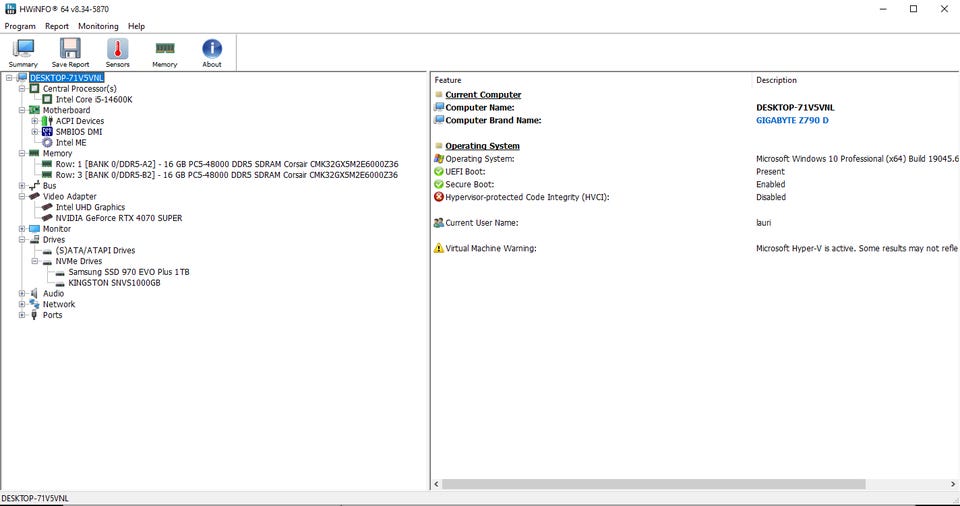The height and width of the screenshot is (506, 960).
Task: Click the Current User Name people icon
Action: [438, 223]
